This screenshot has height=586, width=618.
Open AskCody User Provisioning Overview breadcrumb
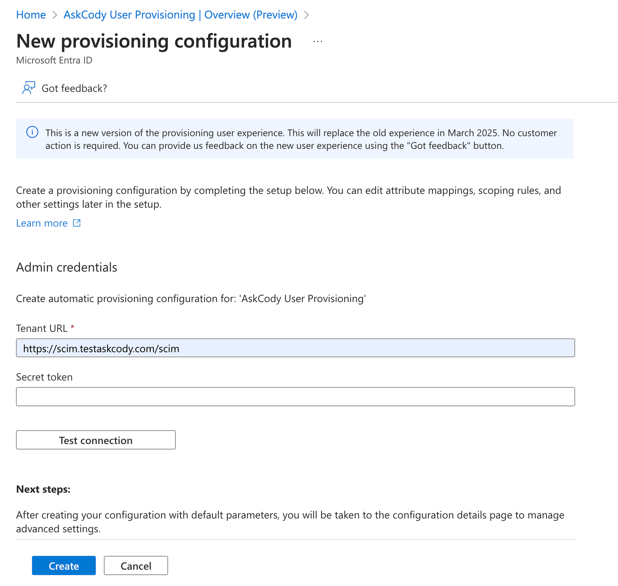click(x=181, y=15)
